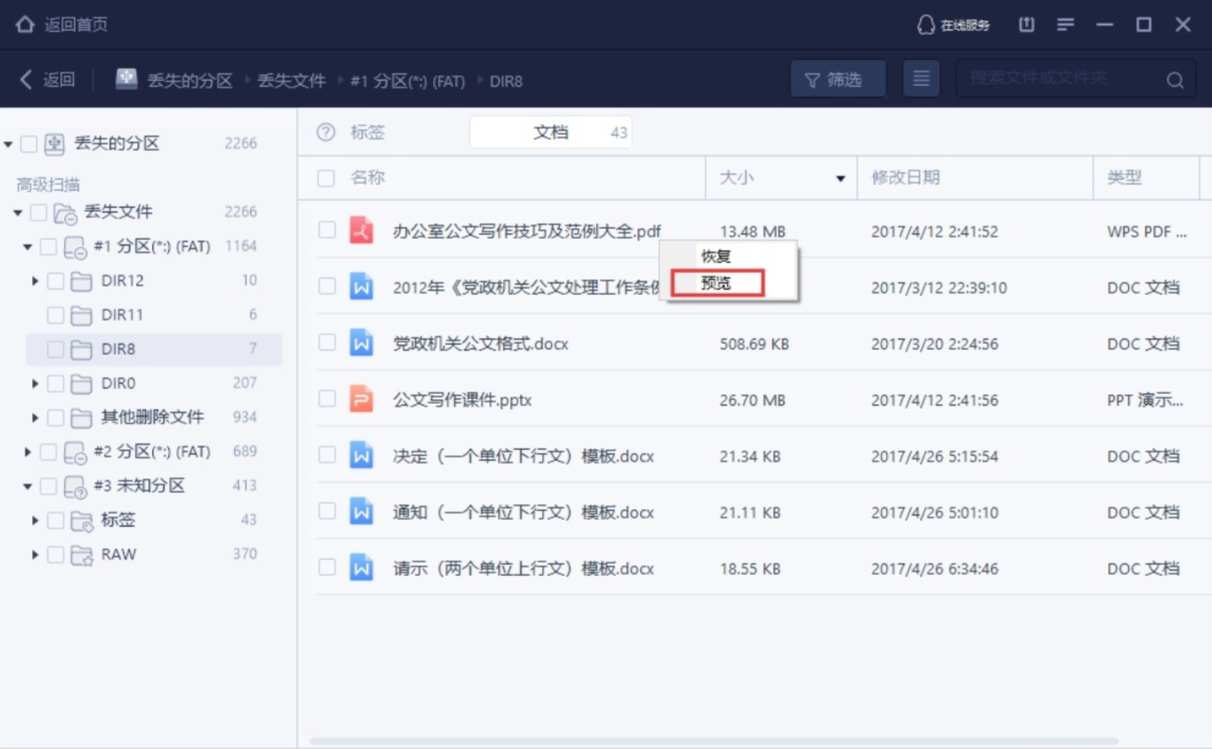Click the #2 分区 partition icon

click(x=75, y=452)
